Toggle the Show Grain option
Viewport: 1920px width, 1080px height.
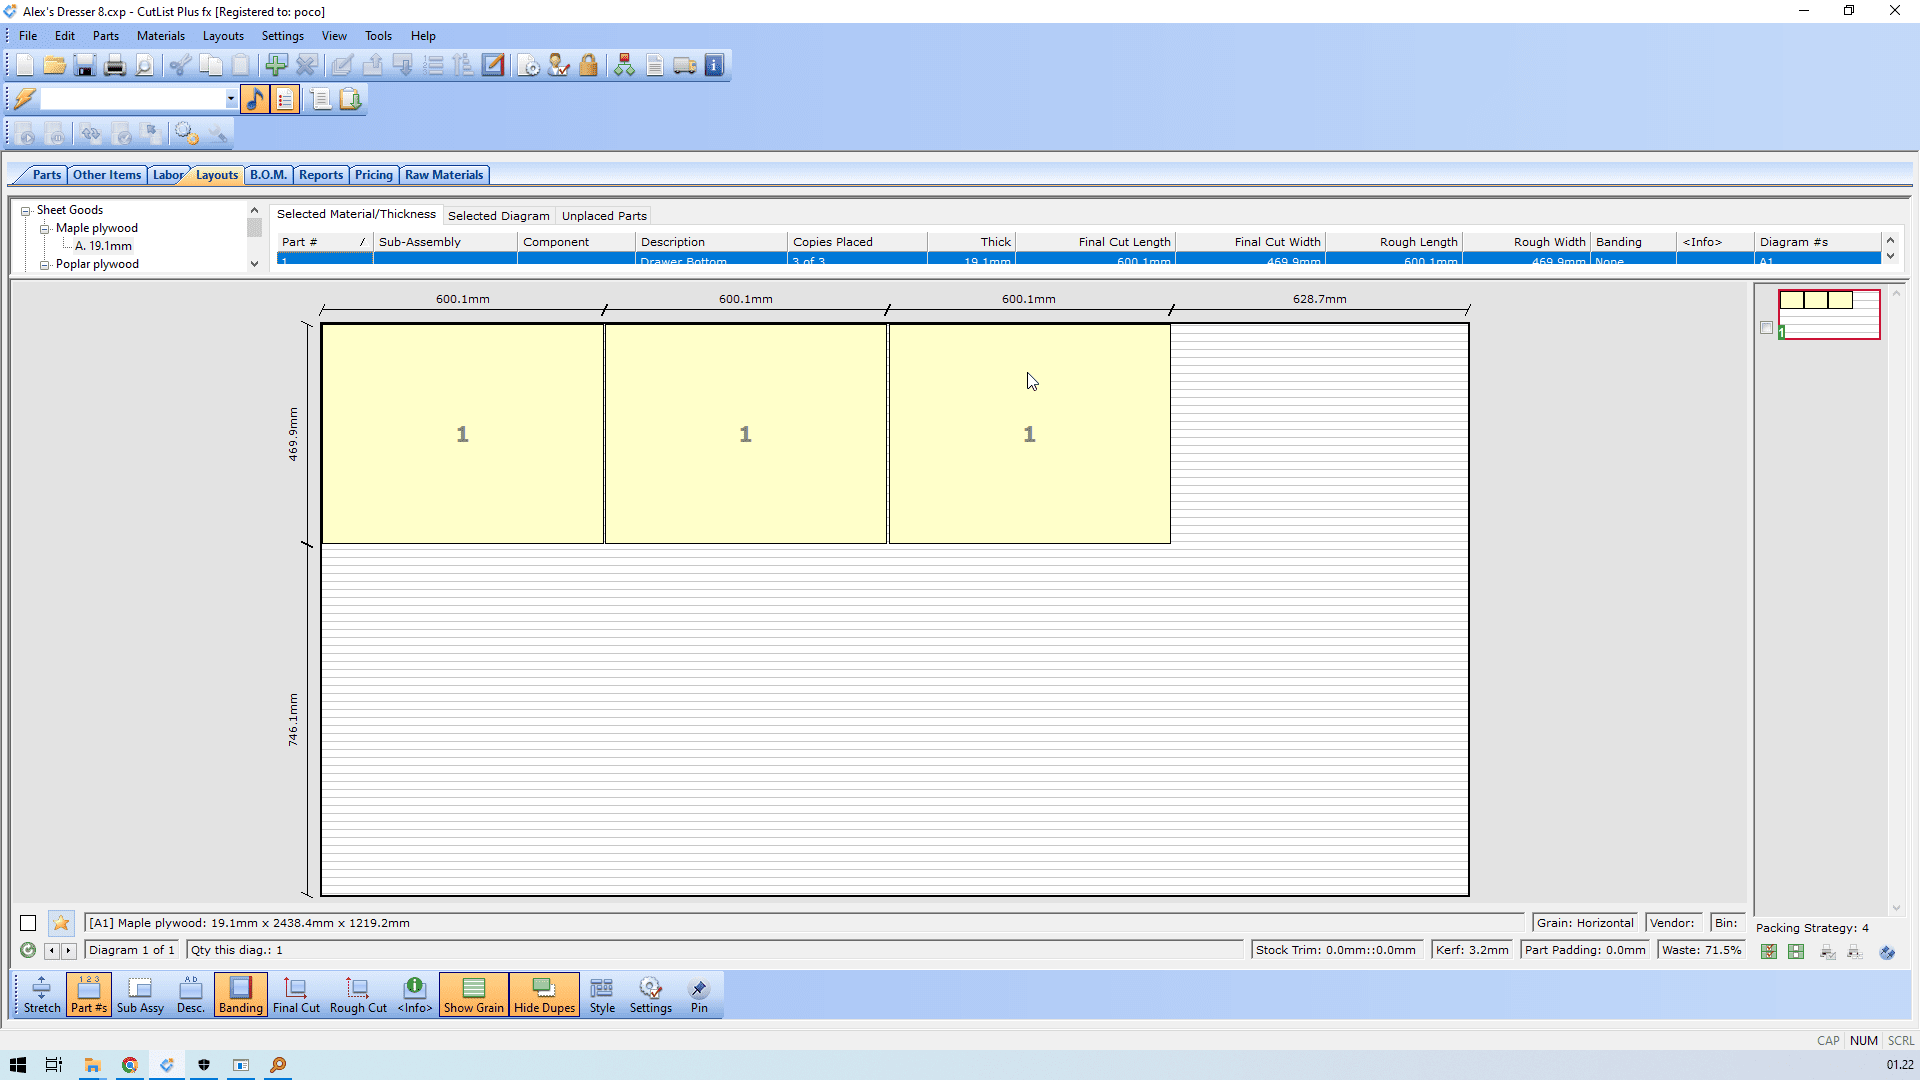tap(473, 995)
